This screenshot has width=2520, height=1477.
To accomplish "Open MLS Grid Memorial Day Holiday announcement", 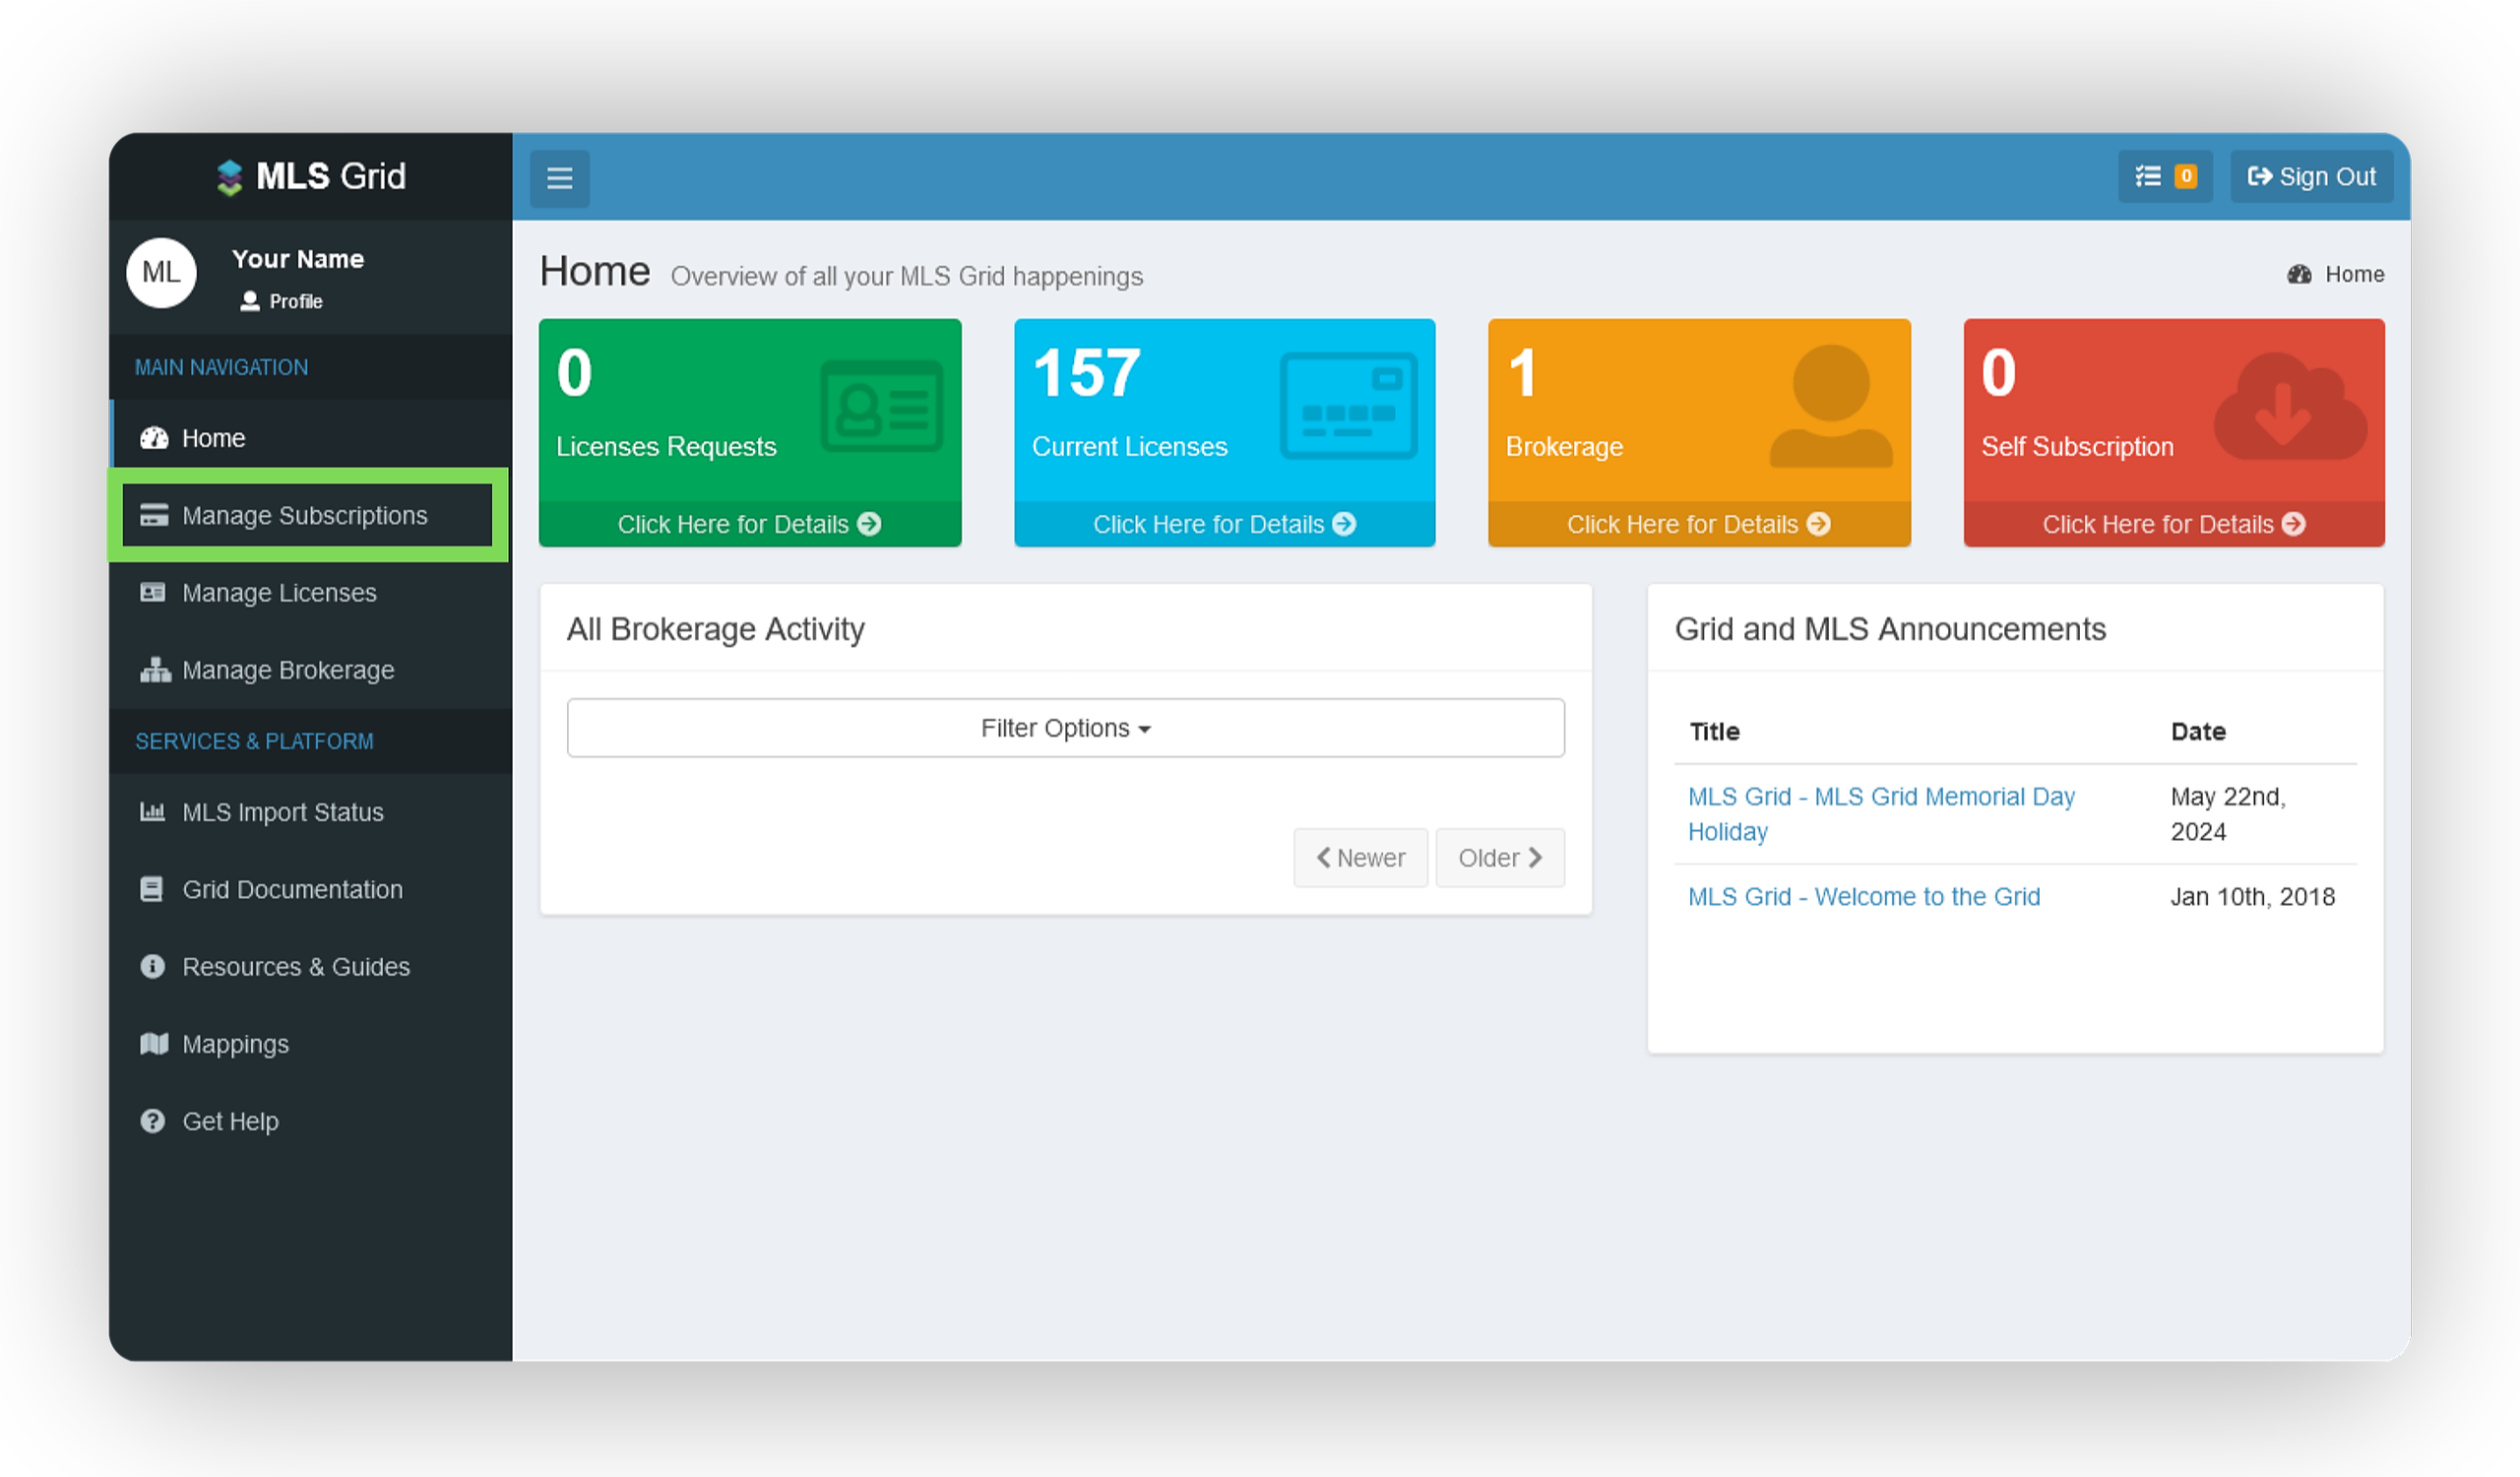I will click(1881, 814).
